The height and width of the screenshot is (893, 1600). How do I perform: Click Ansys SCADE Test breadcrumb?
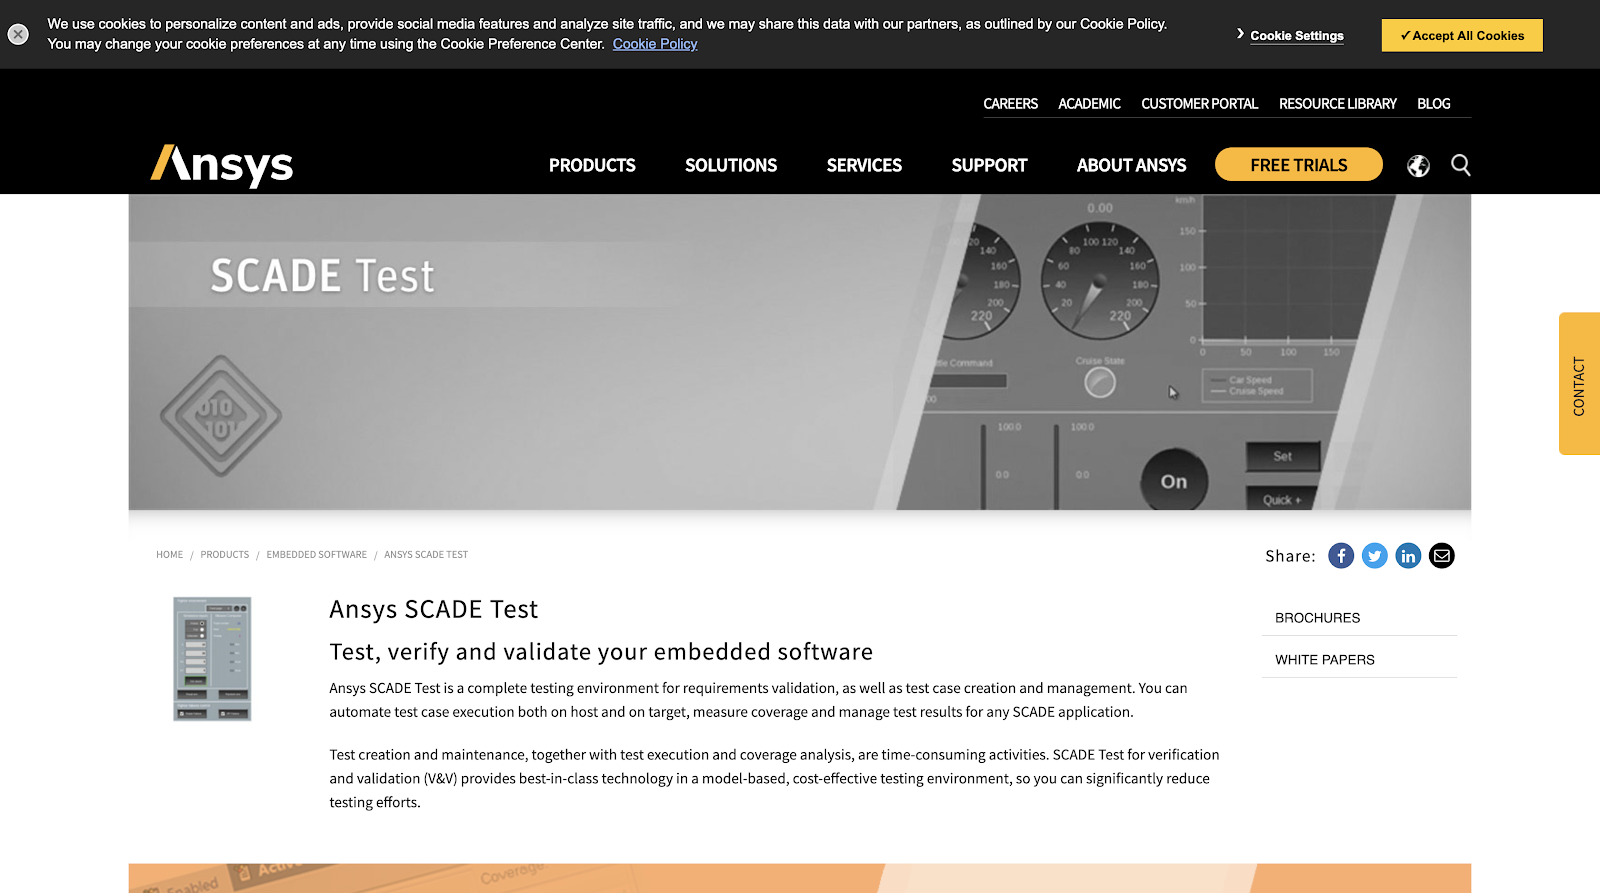(426, 555)
